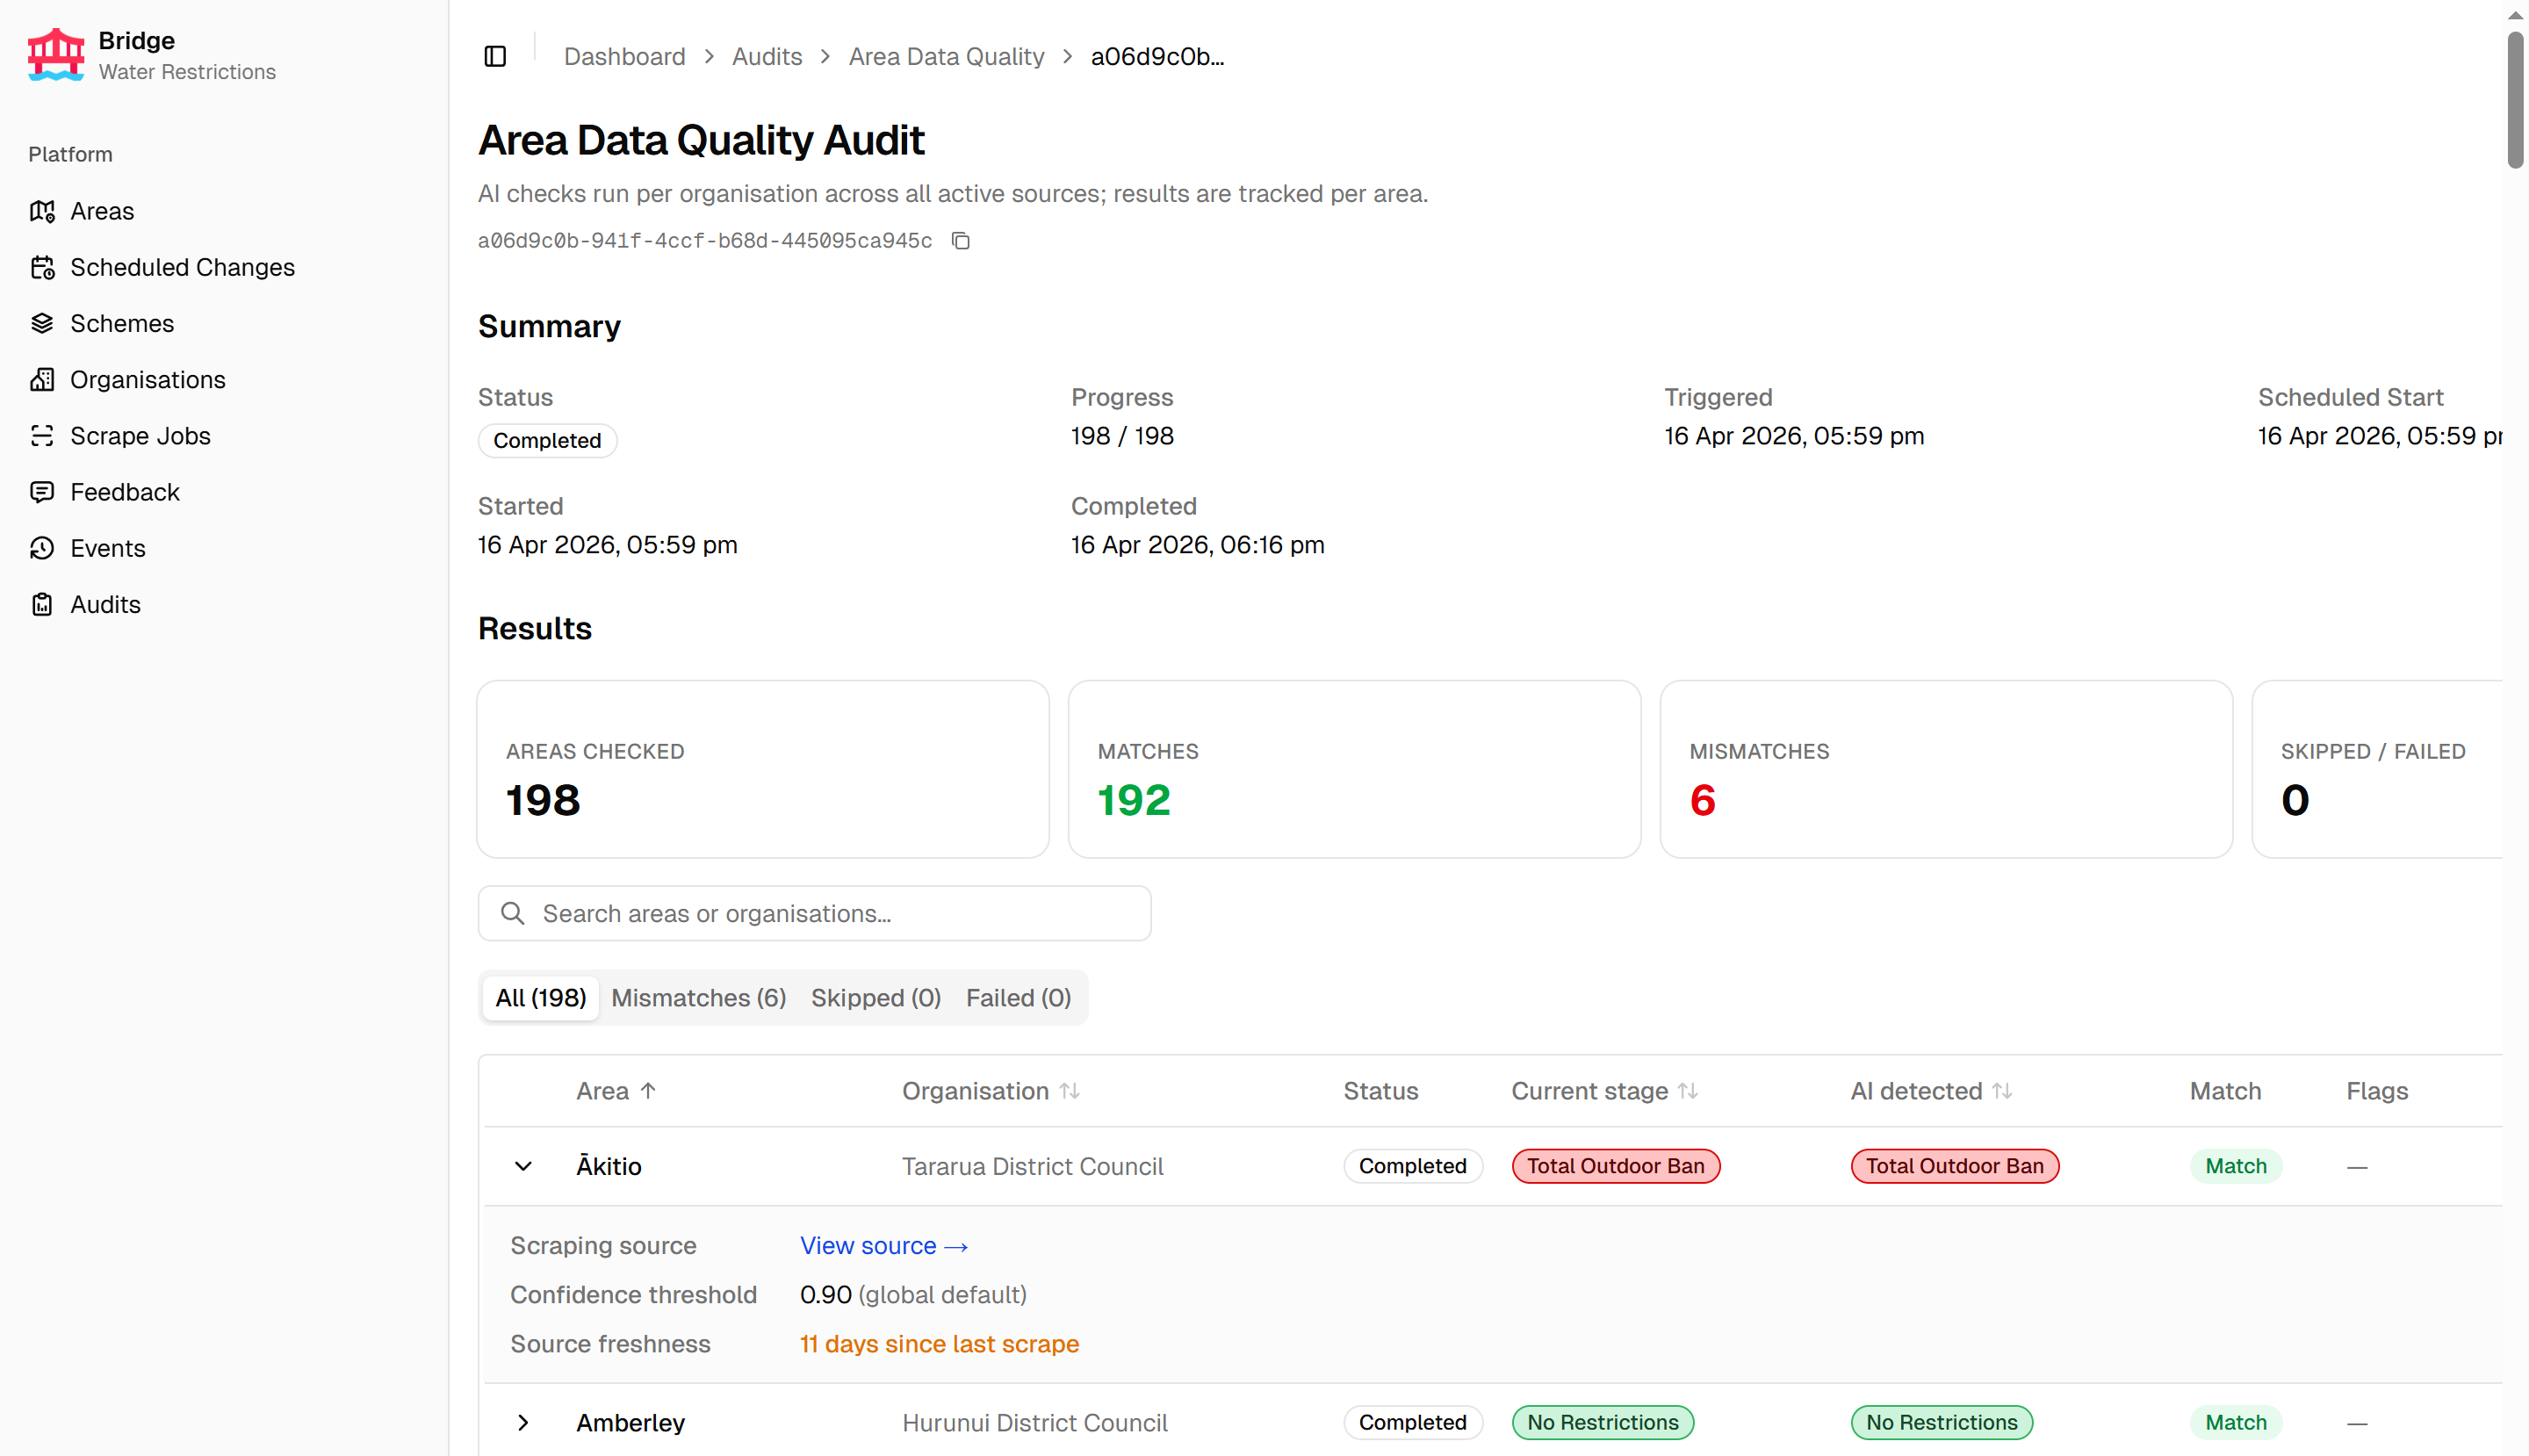2529x1456 pixels.
Task: Go to Audits breadcrumb link
Action: click(766, 56)
